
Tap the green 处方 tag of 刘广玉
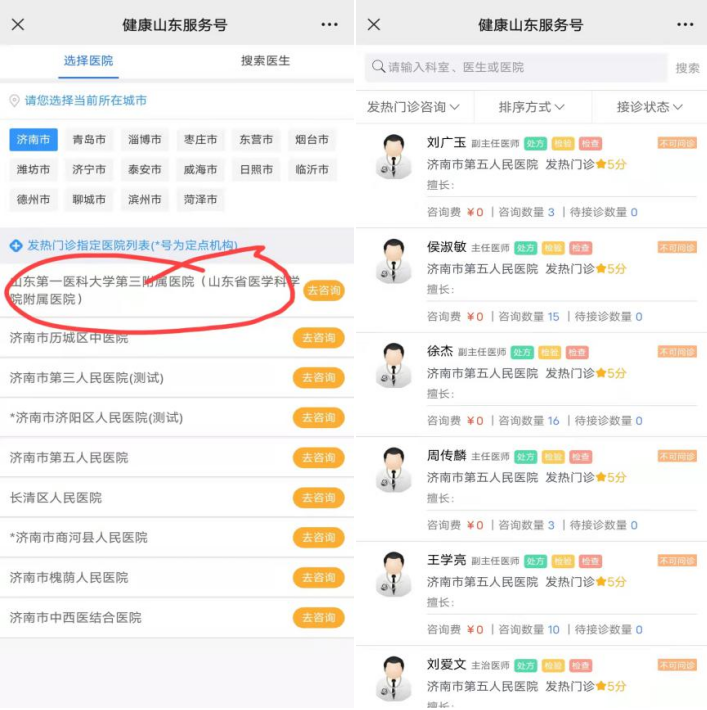(x=535, y=144)
